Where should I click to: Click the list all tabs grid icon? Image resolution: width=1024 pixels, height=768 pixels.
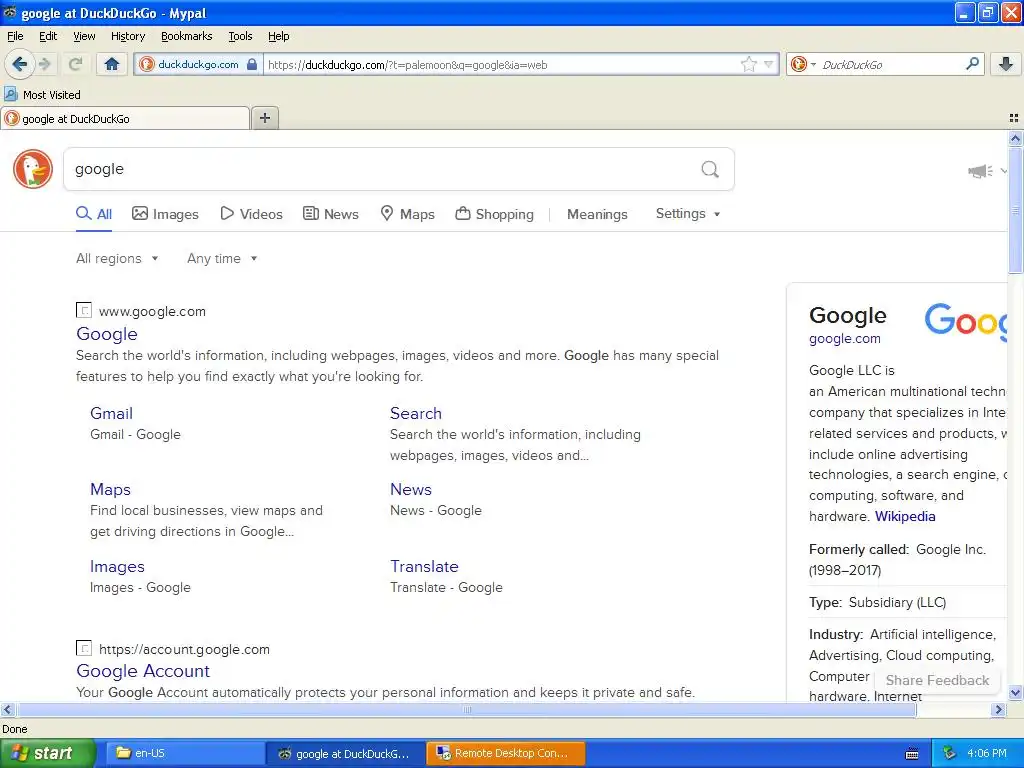[1014, 118]
